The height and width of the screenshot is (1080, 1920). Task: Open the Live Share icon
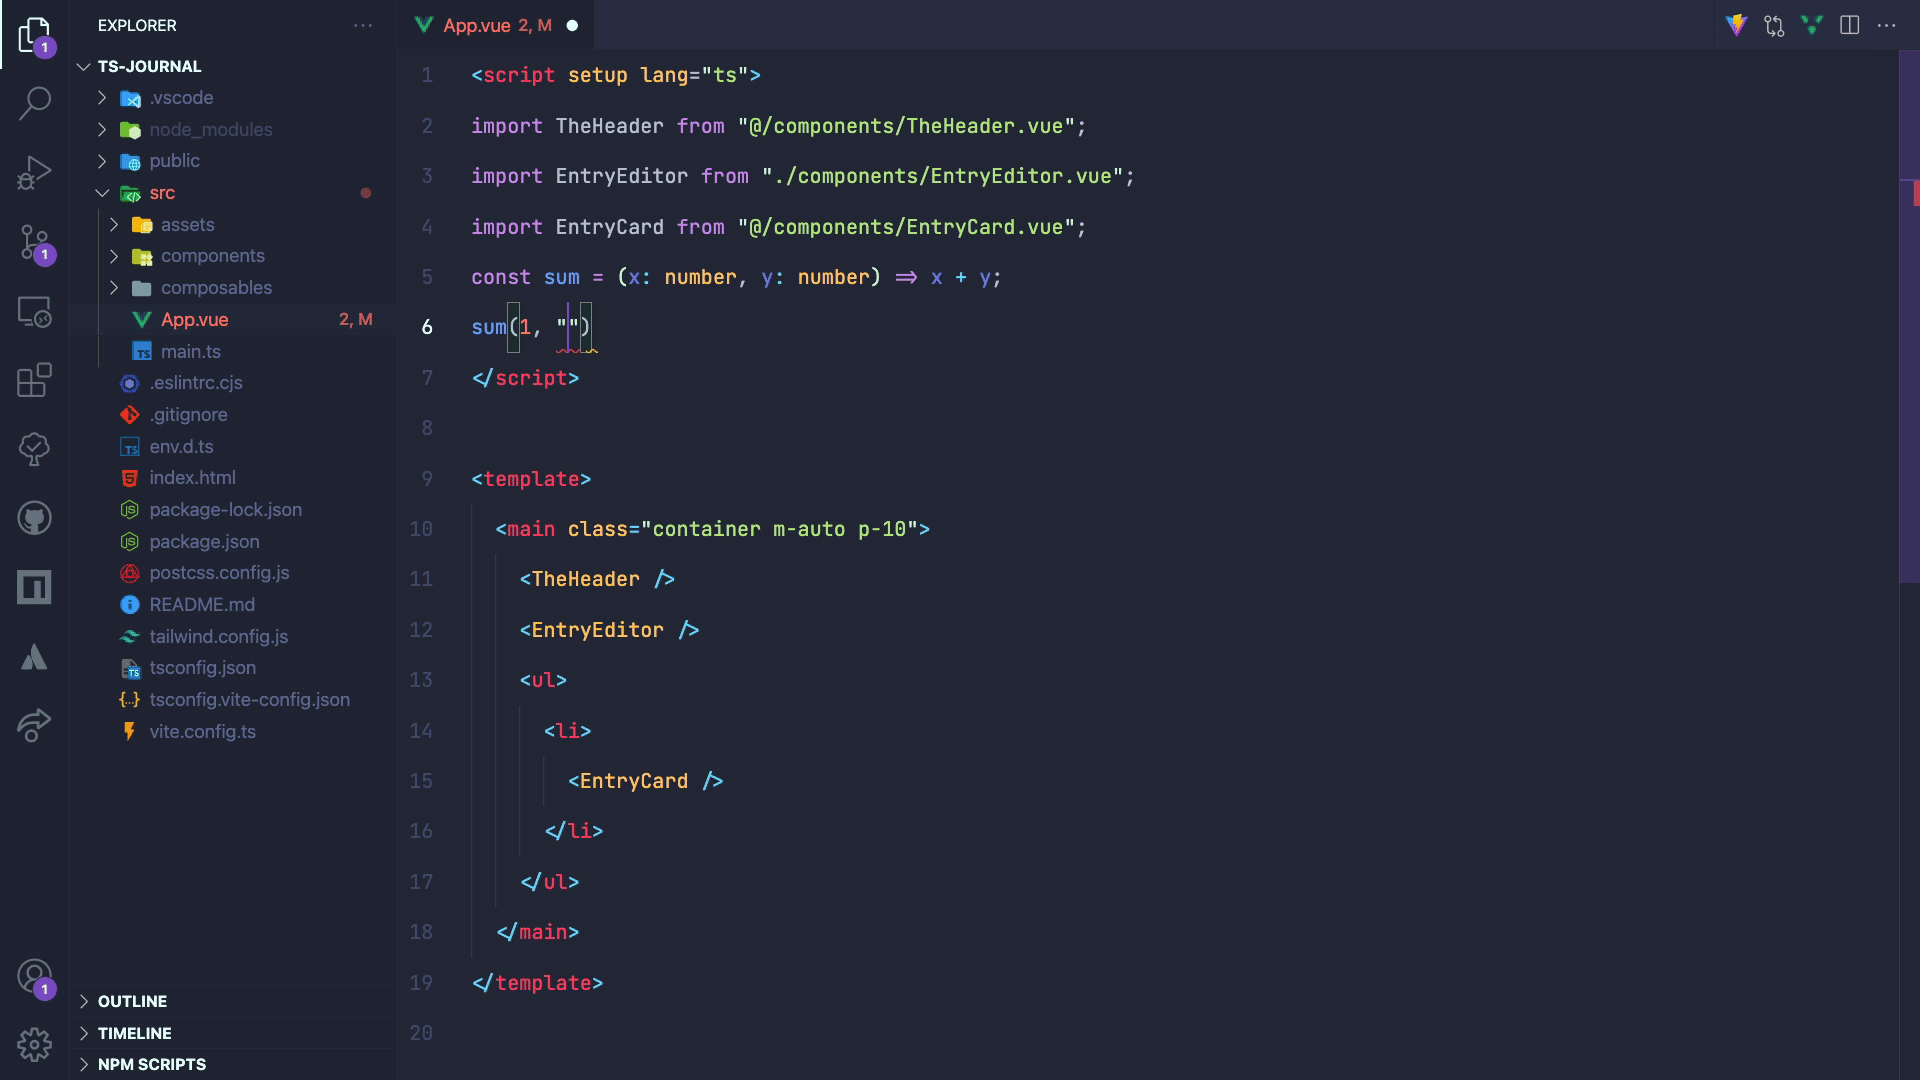[x=34, y=725]
